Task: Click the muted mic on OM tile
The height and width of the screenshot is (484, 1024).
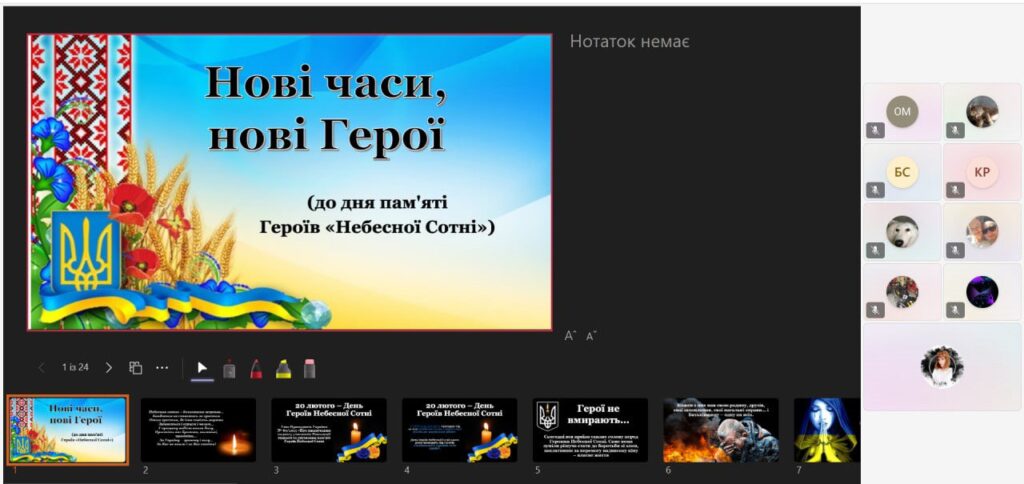Action: [875, 130]
